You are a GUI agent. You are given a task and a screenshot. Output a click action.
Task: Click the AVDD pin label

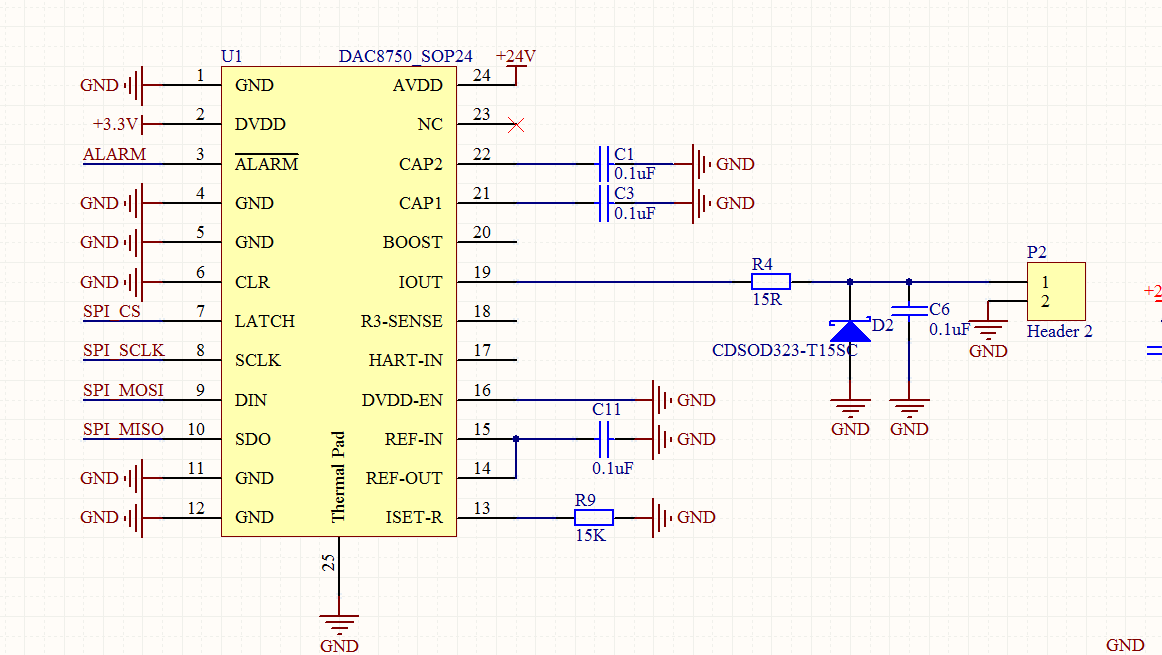click(x=417, y=85)
